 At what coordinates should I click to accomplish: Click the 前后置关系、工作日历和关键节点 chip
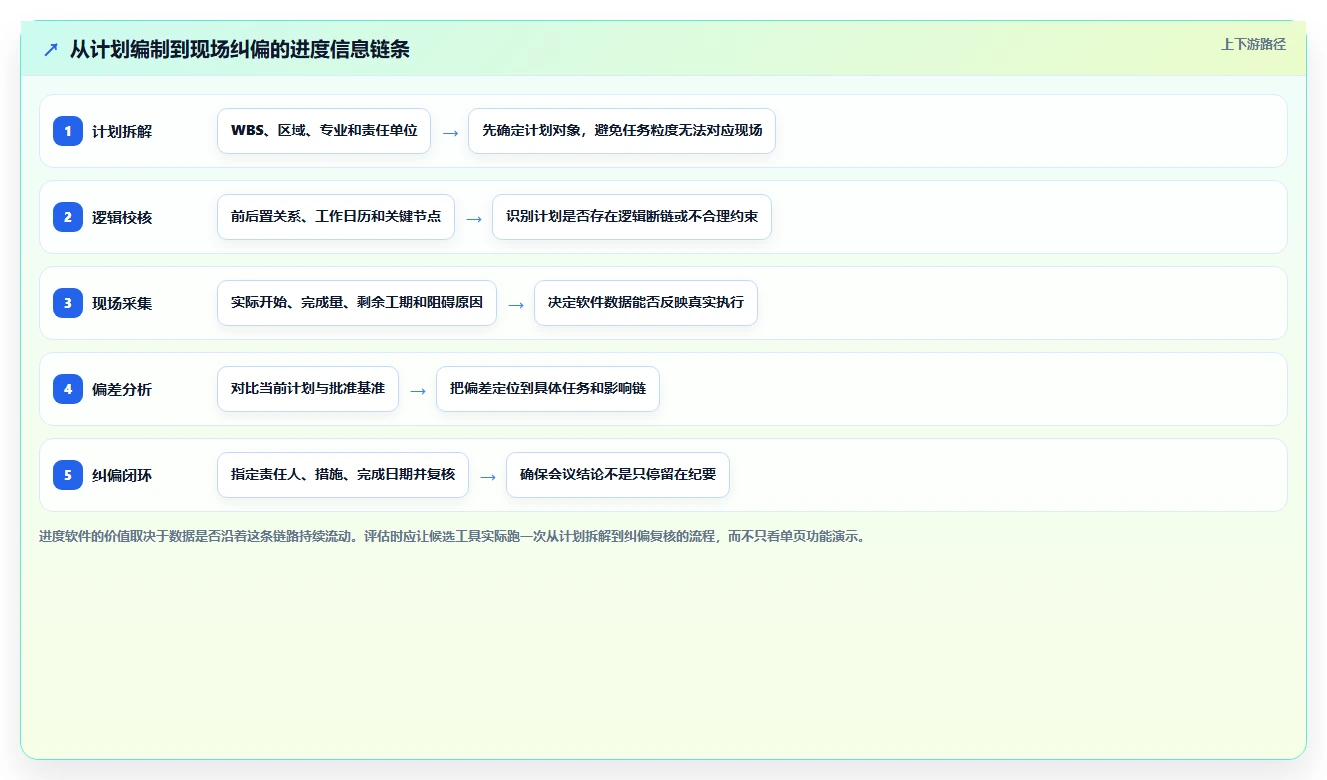336,217
